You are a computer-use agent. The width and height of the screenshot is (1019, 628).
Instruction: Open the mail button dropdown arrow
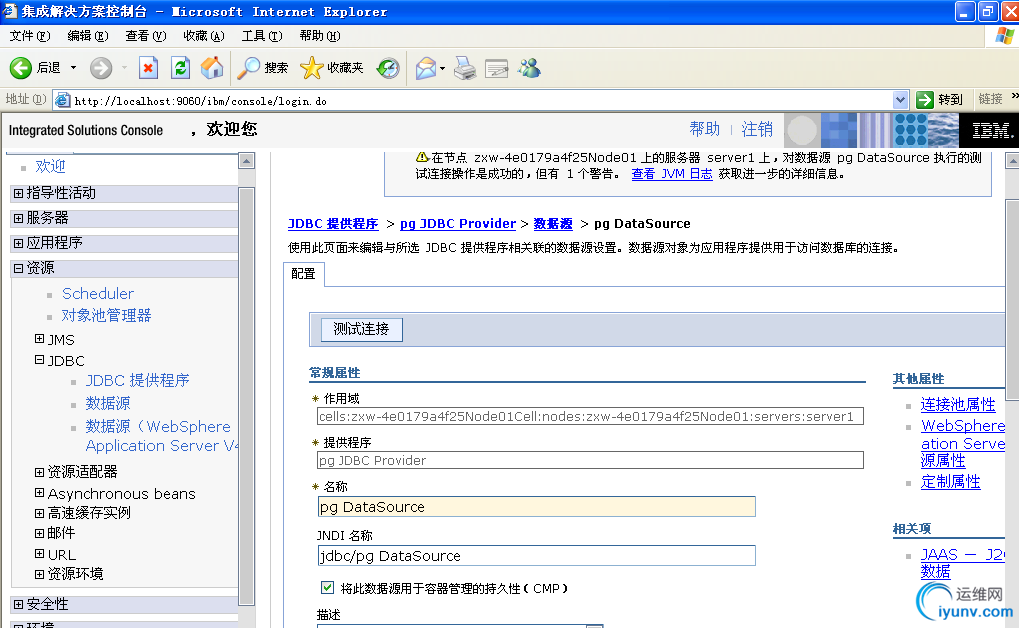coord(443,68)
